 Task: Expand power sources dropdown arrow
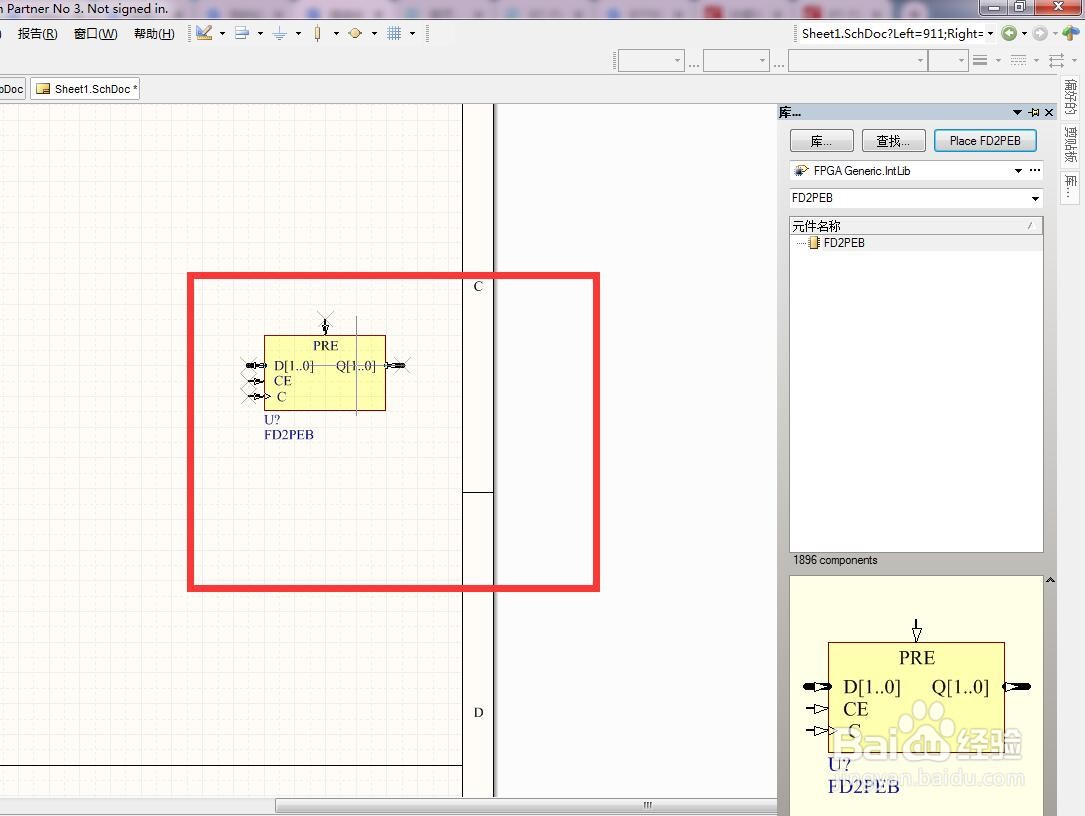pyautogui.click(x=298, y=33)
